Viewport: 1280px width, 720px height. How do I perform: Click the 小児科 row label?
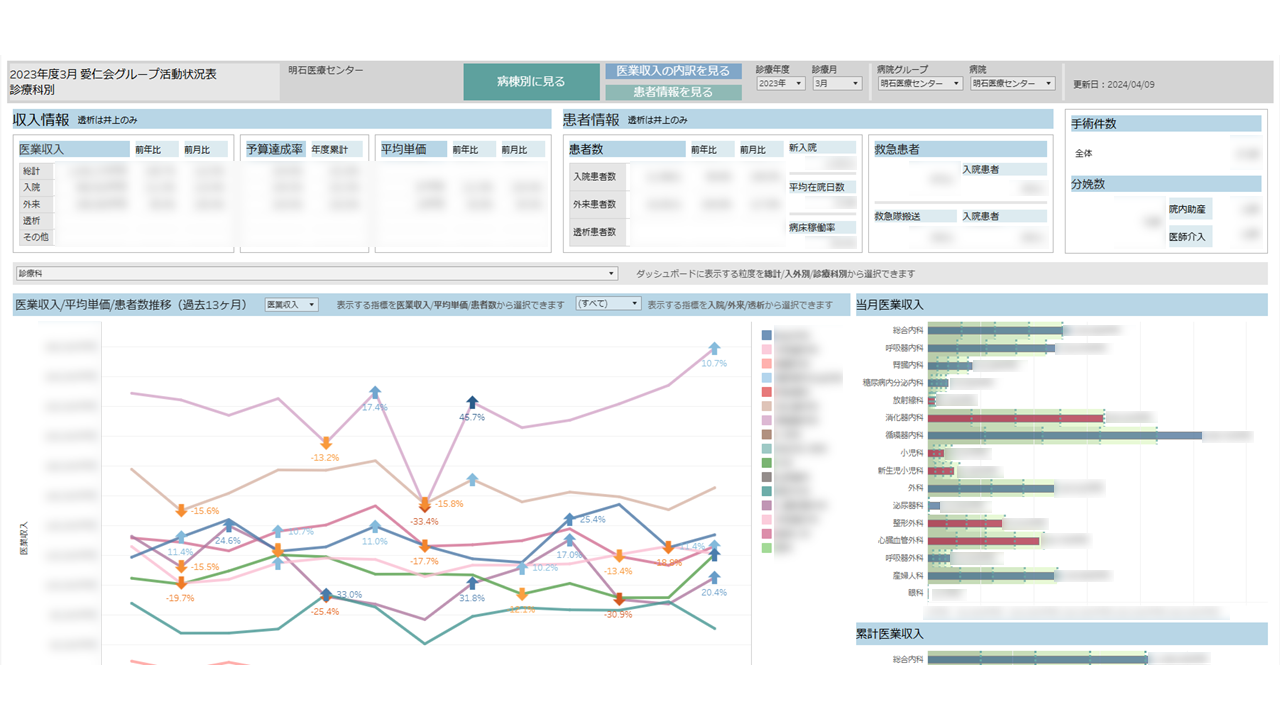click(x=911, y=453)
